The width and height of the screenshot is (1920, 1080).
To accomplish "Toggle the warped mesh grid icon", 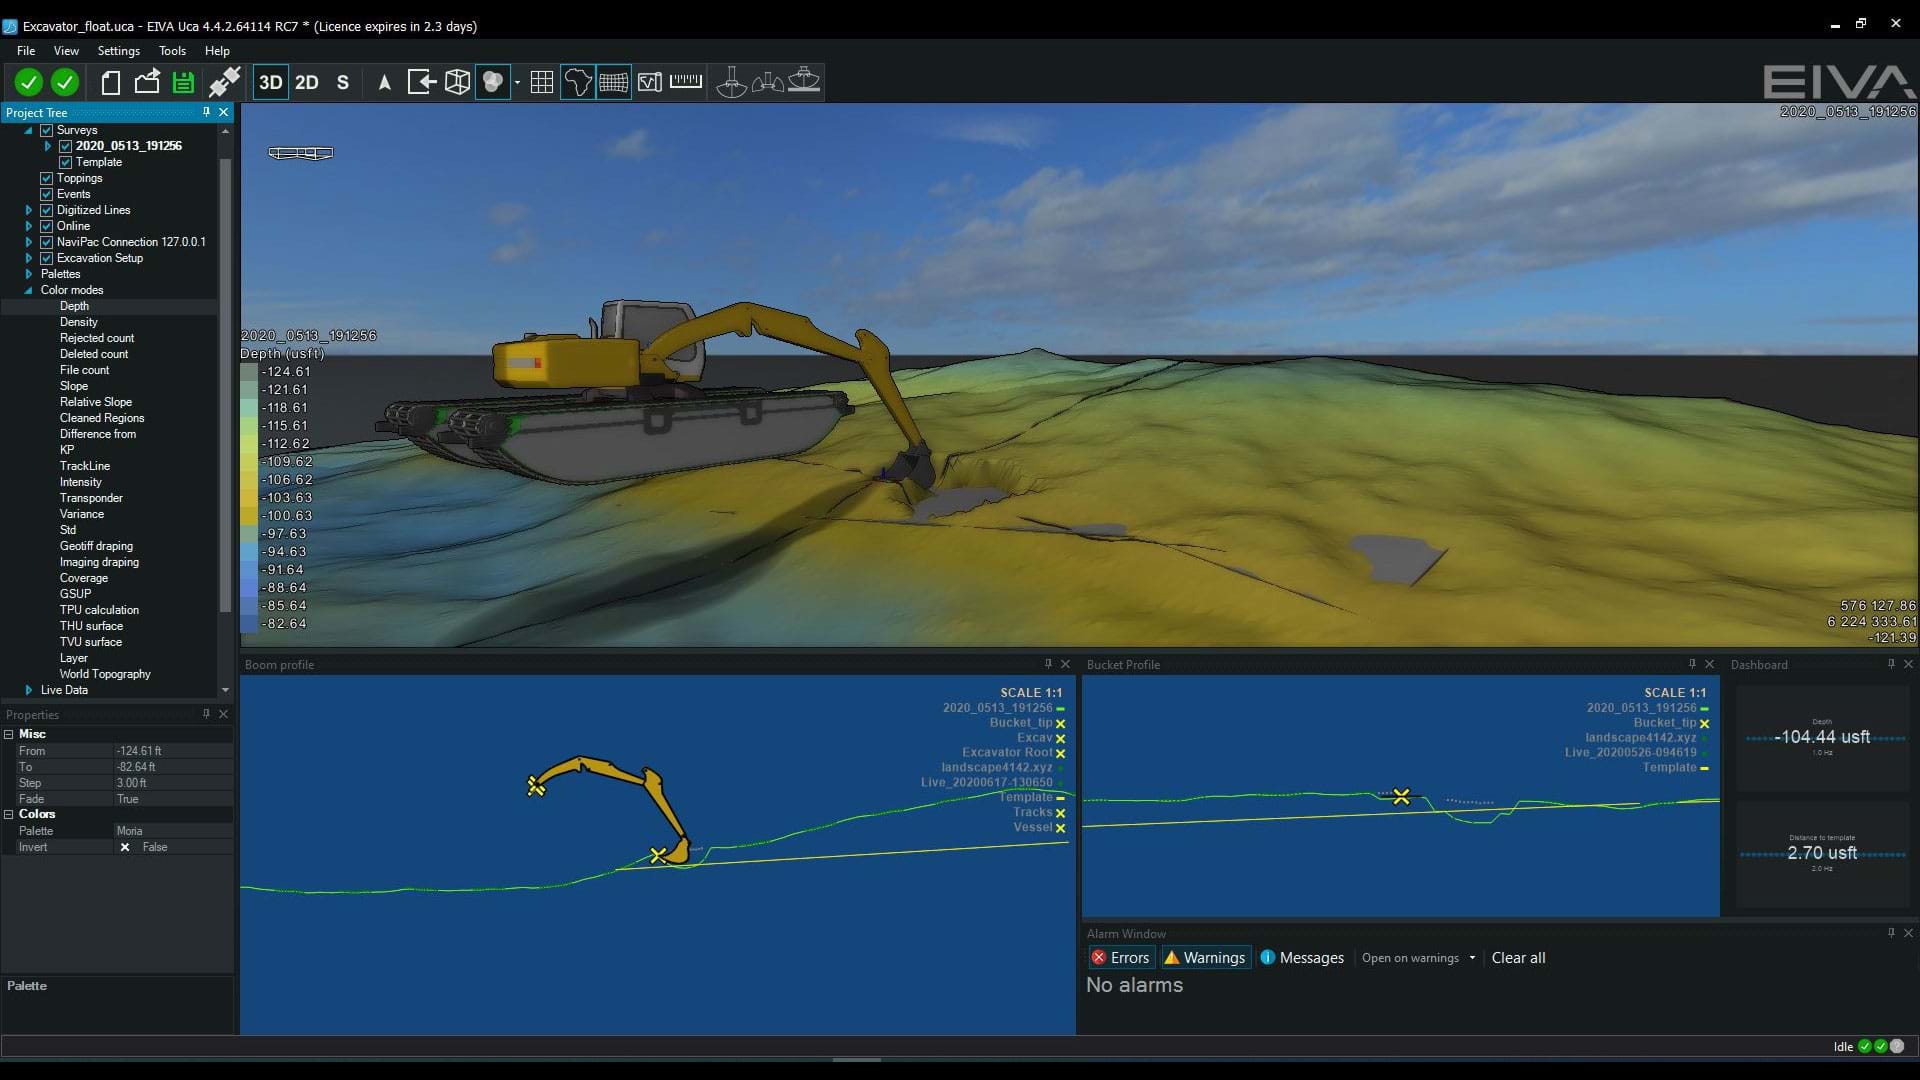I will [x=614, y=82].
